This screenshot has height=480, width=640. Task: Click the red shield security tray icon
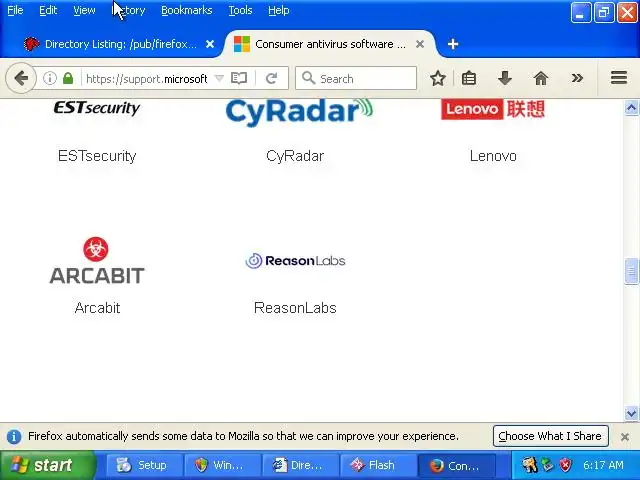(x=565, y=465)
